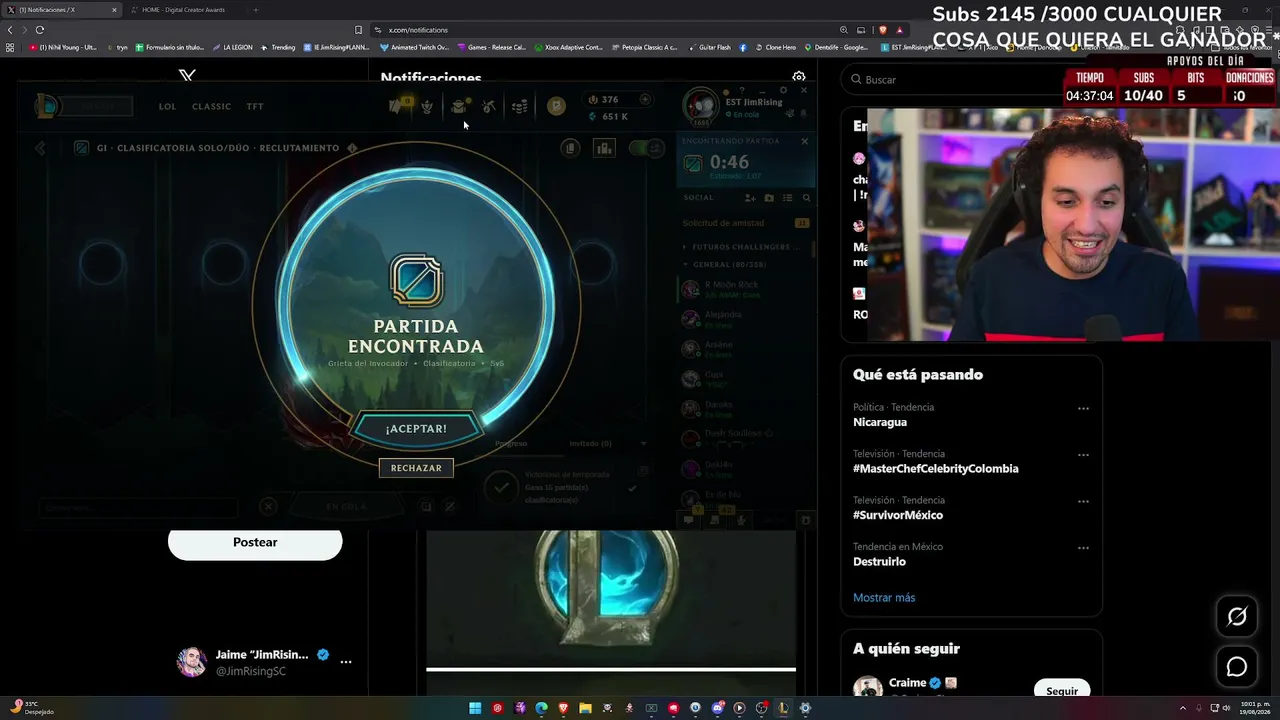1280x720 pixels.
Task: Open the Windows Start menu
Action: point(475,708)
